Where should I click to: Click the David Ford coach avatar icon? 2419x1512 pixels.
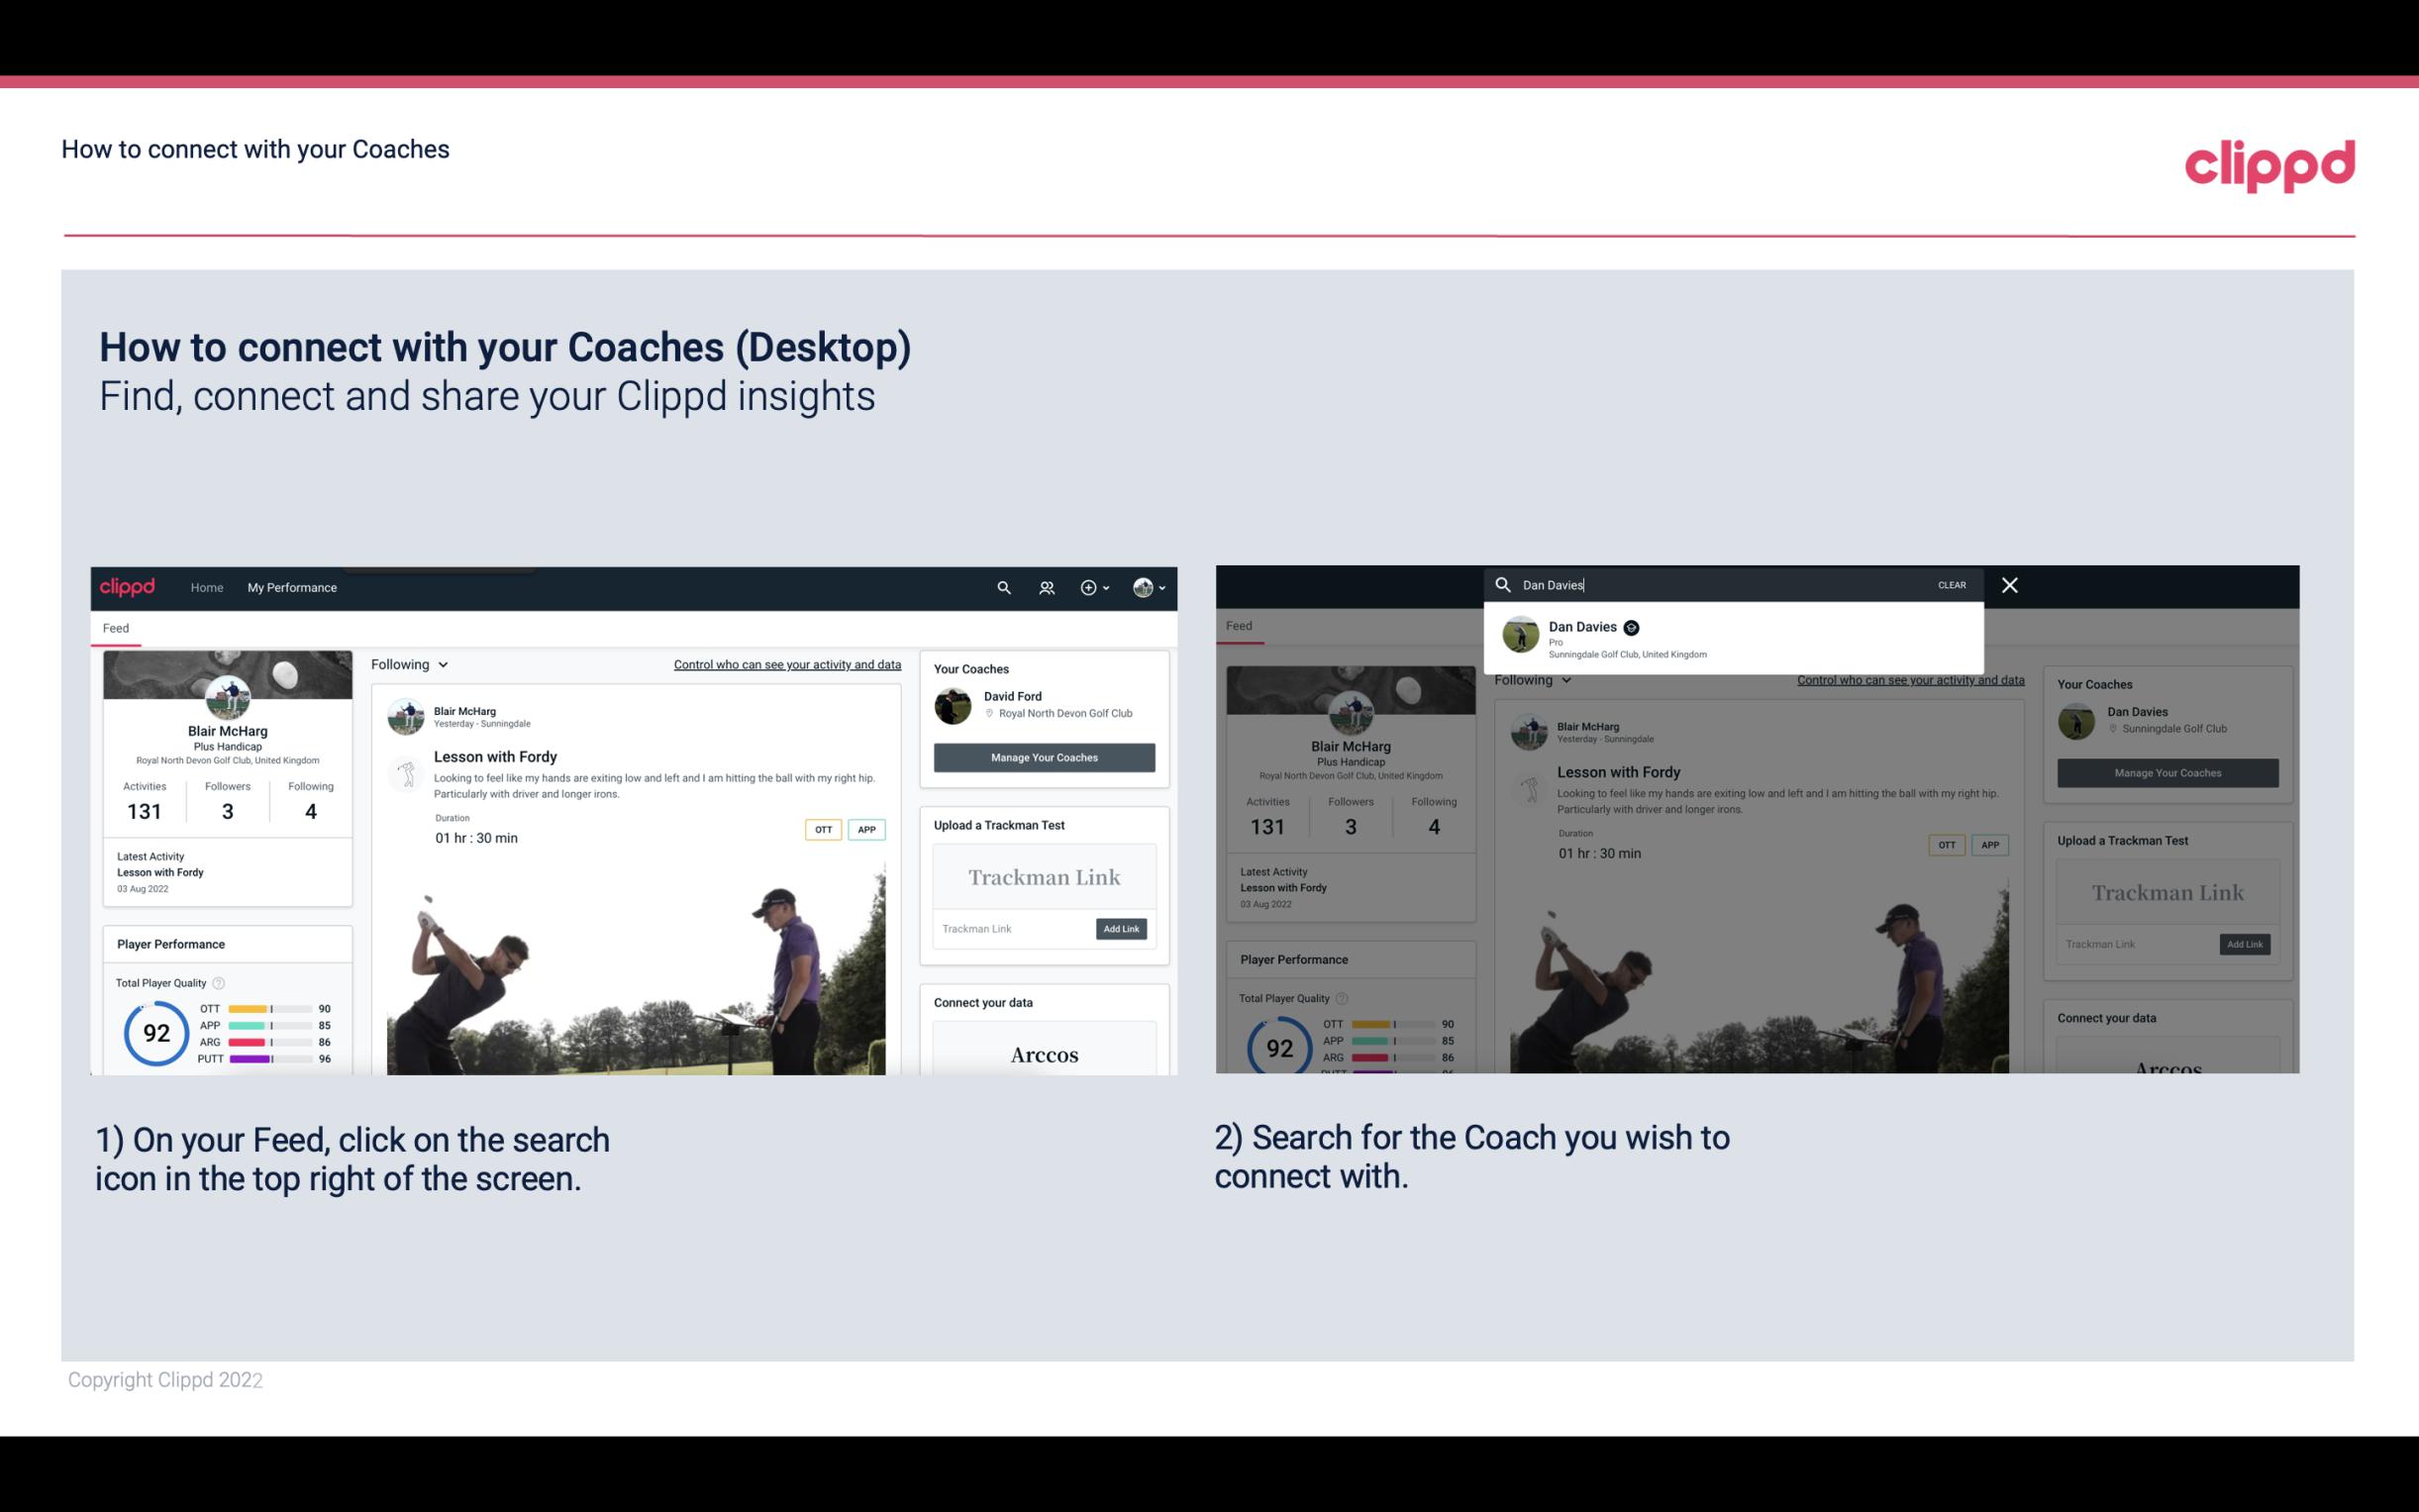click(x=955, y=704)
